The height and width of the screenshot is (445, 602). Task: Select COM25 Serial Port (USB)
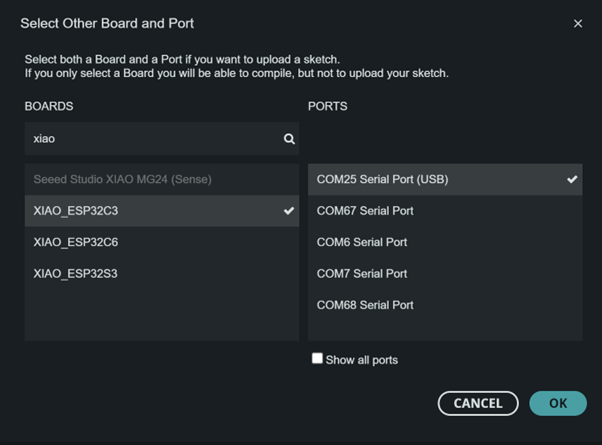(x=445, y=179)
